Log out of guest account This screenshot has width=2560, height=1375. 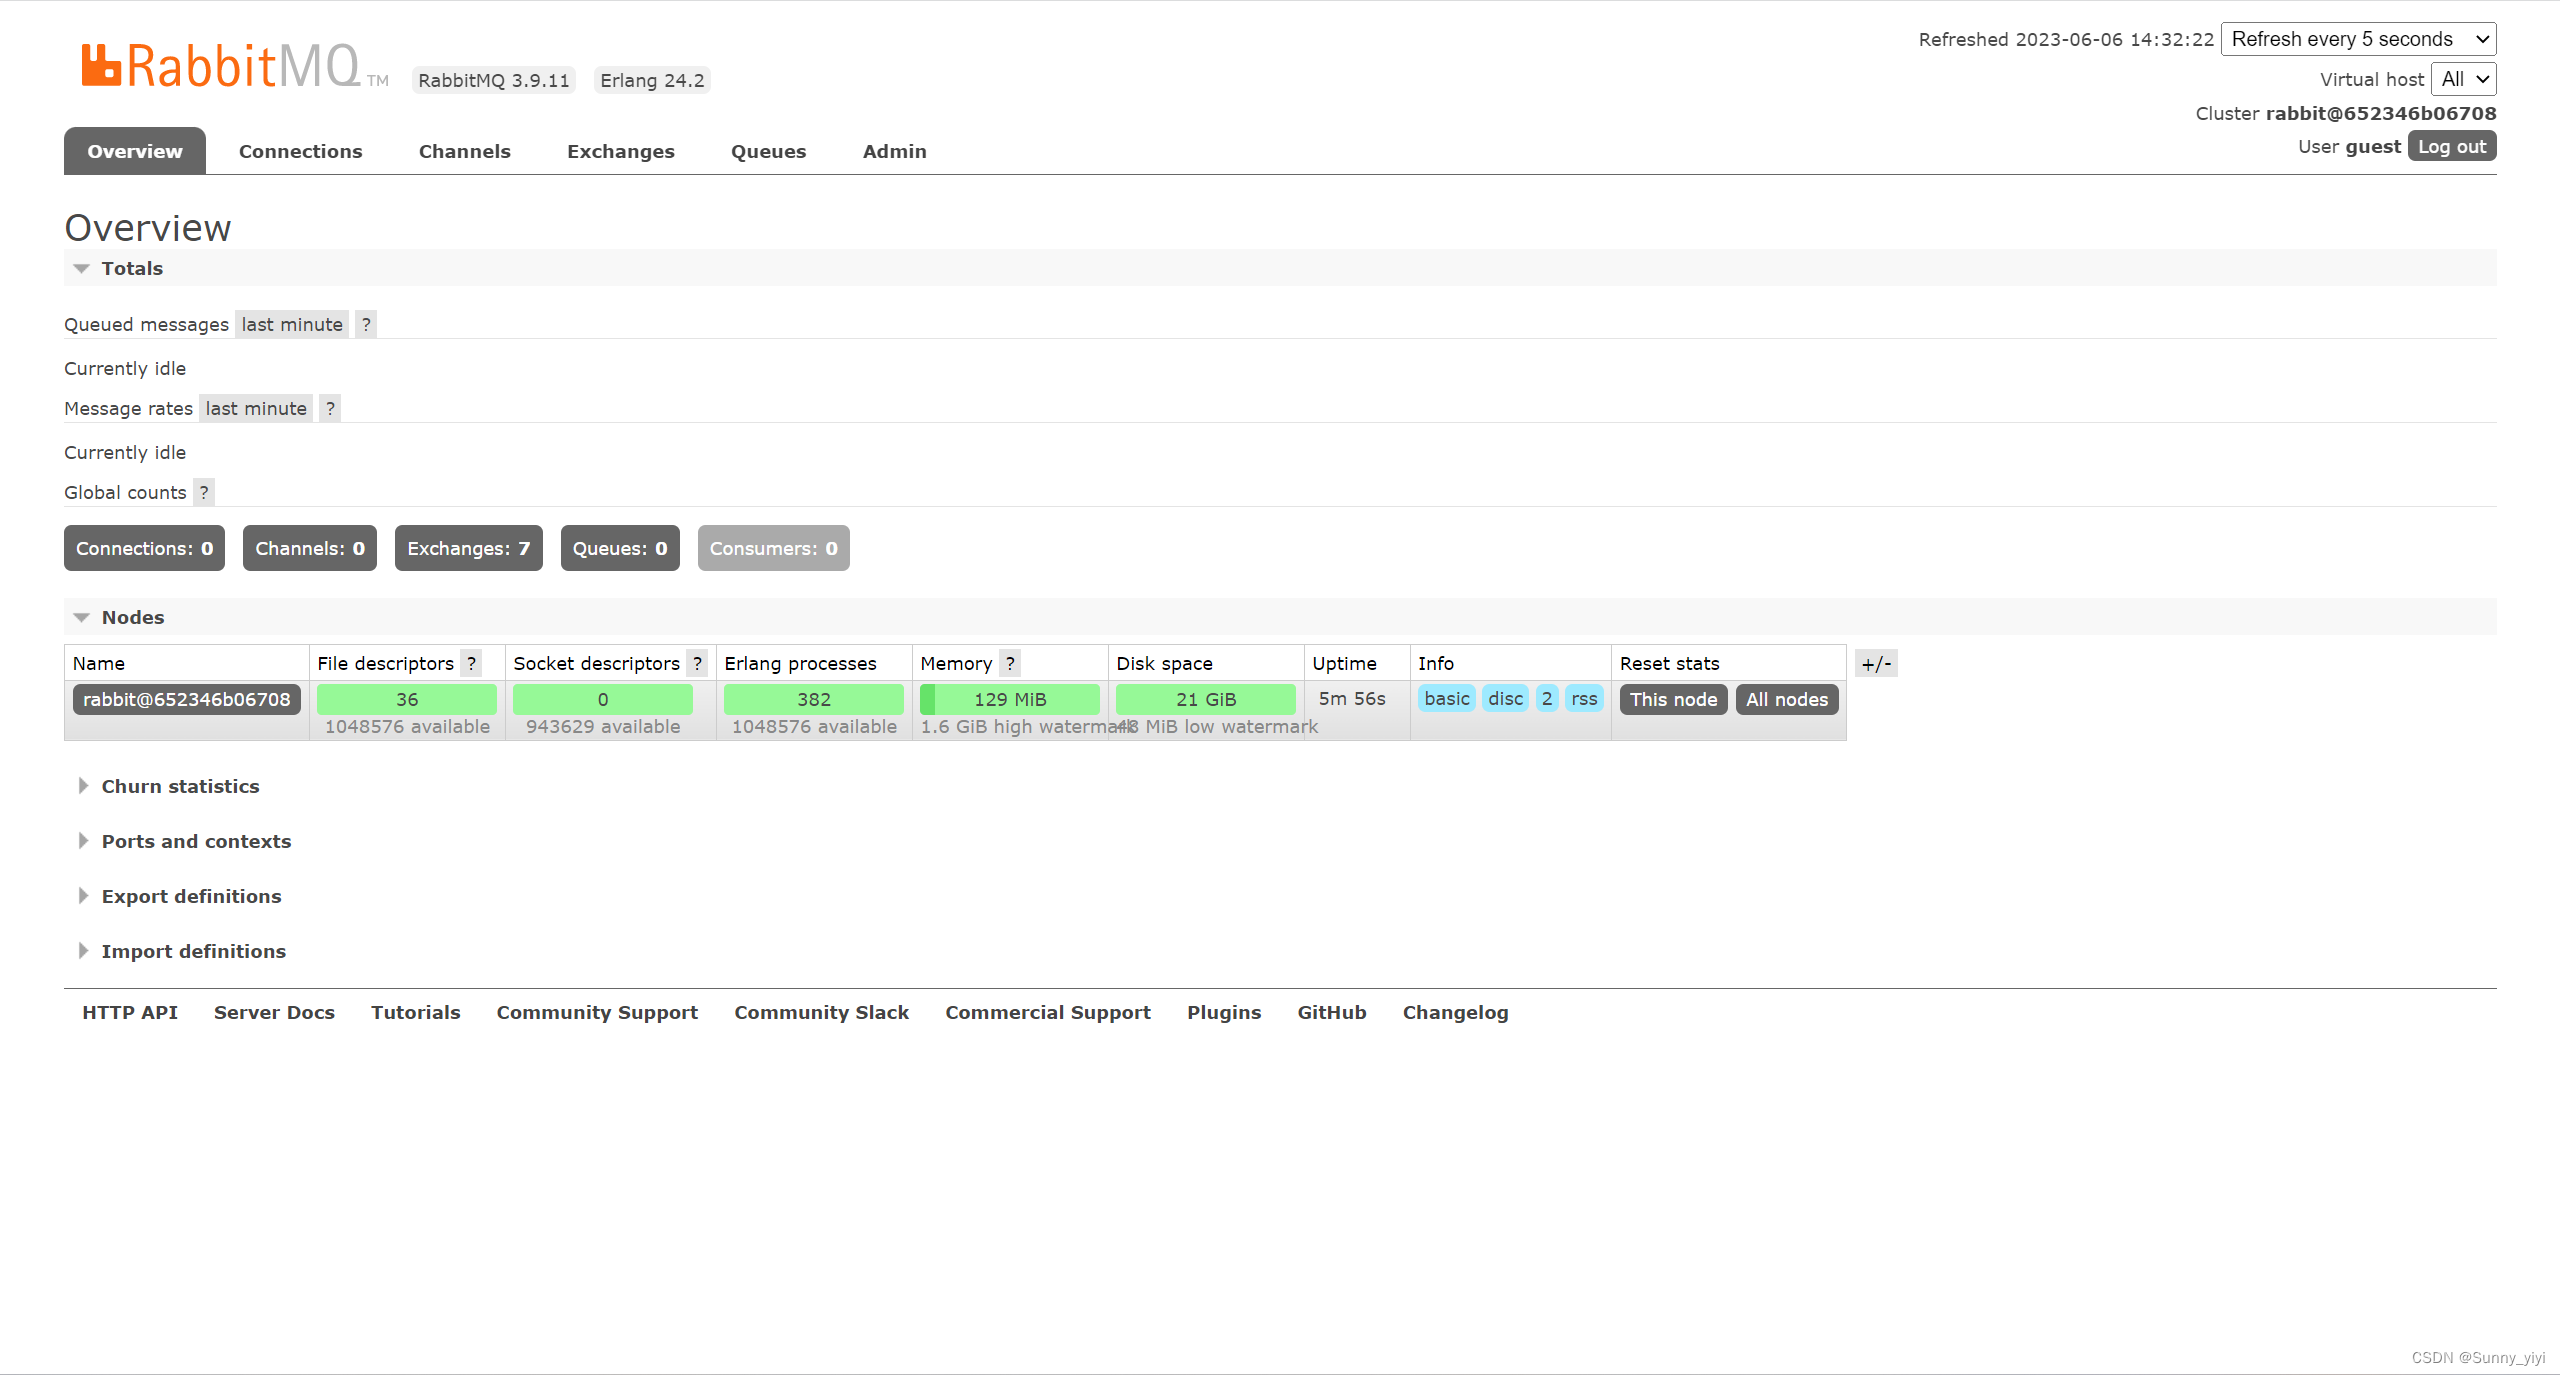pos(2451,146)
